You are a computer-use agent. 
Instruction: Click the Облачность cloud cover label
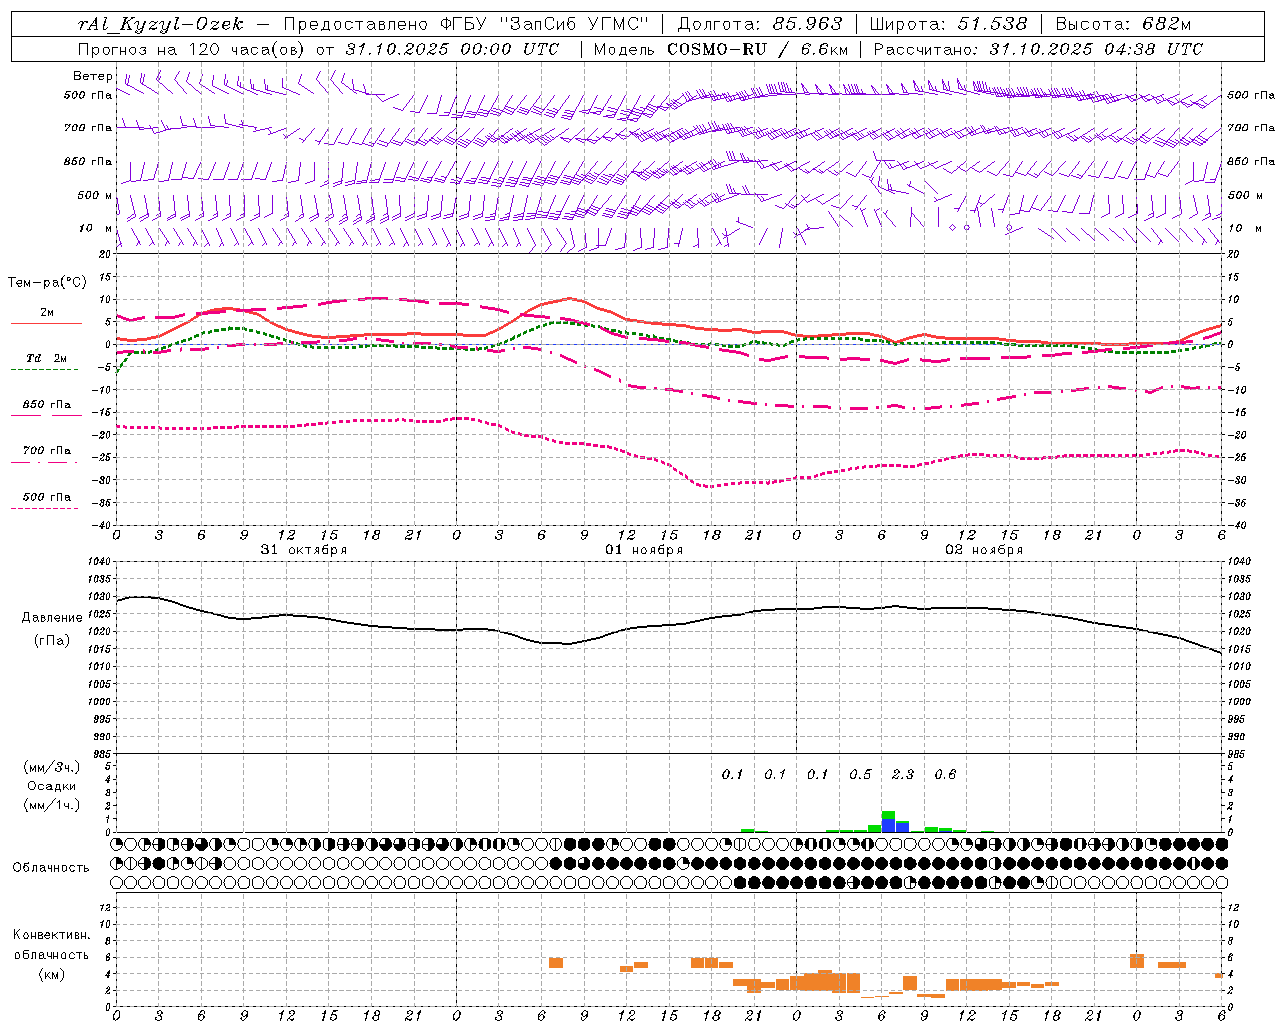pyautogui.click(x=51, y=867)
